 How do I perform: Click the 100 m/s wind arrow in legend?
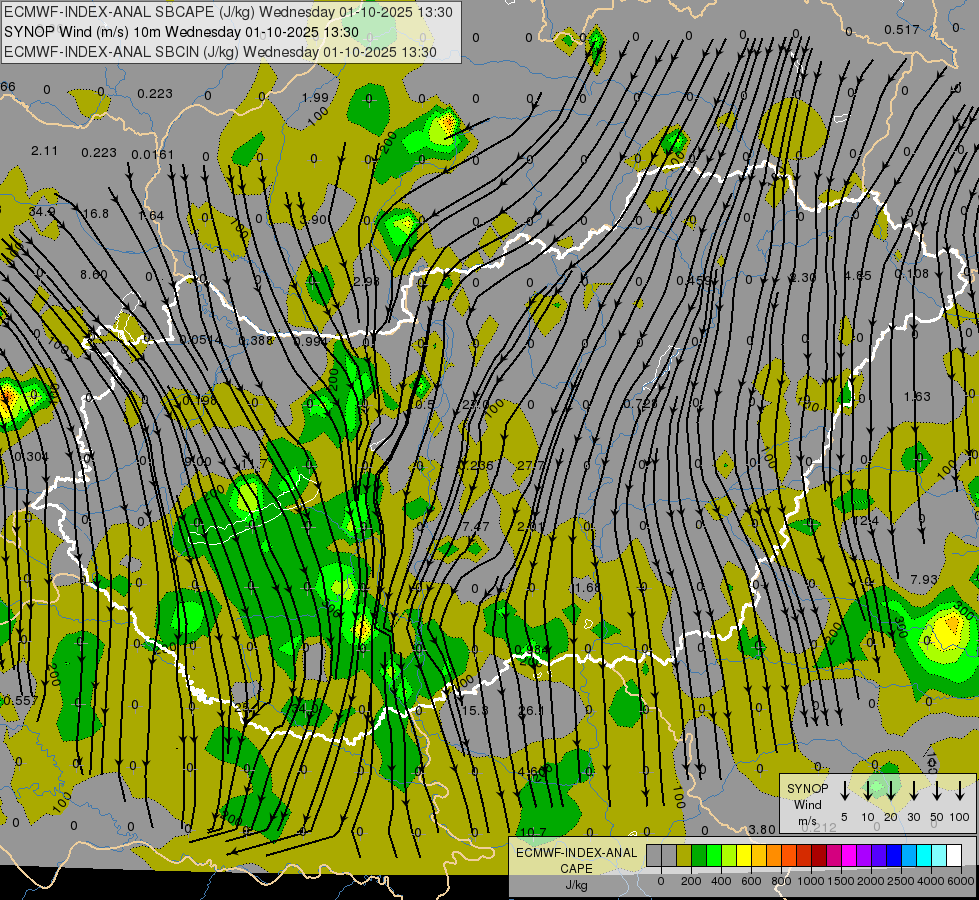[x=960, y=792]
